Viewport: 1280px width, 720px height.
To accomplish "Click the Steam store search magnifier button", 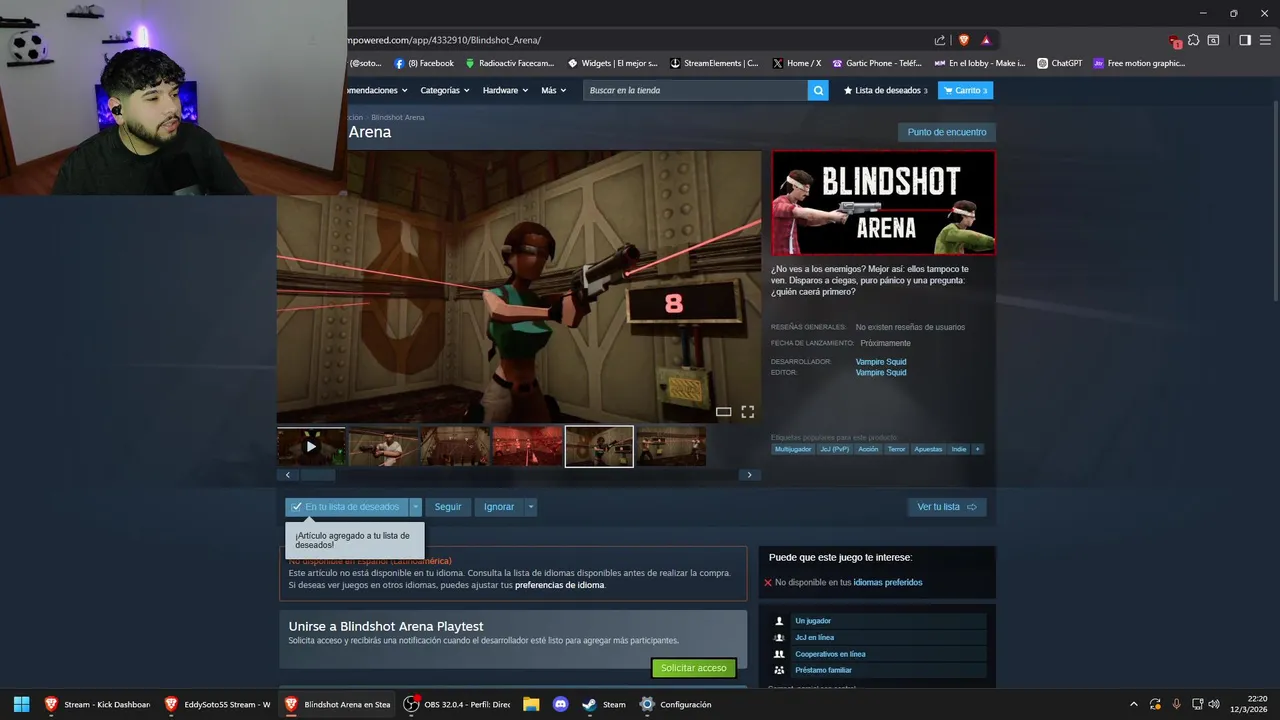I will (x=819, y=90).
